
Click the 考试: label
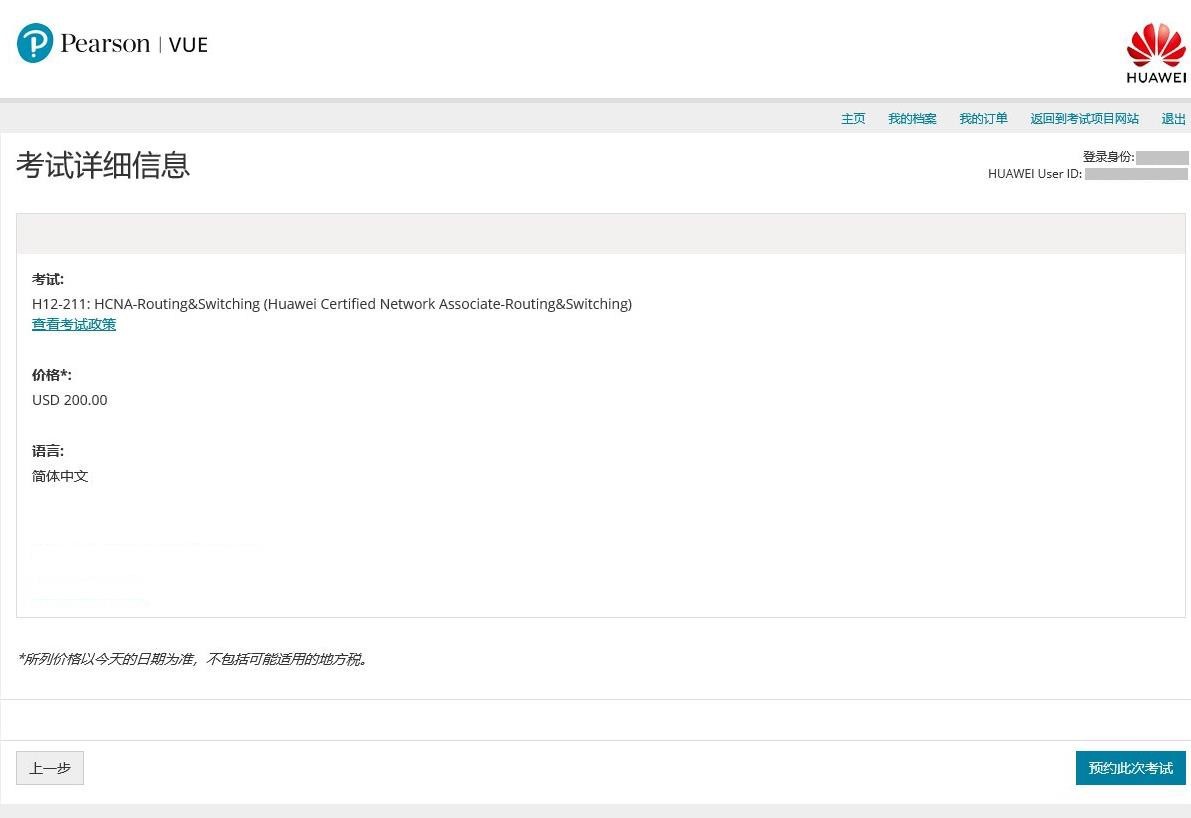[48, 280]
